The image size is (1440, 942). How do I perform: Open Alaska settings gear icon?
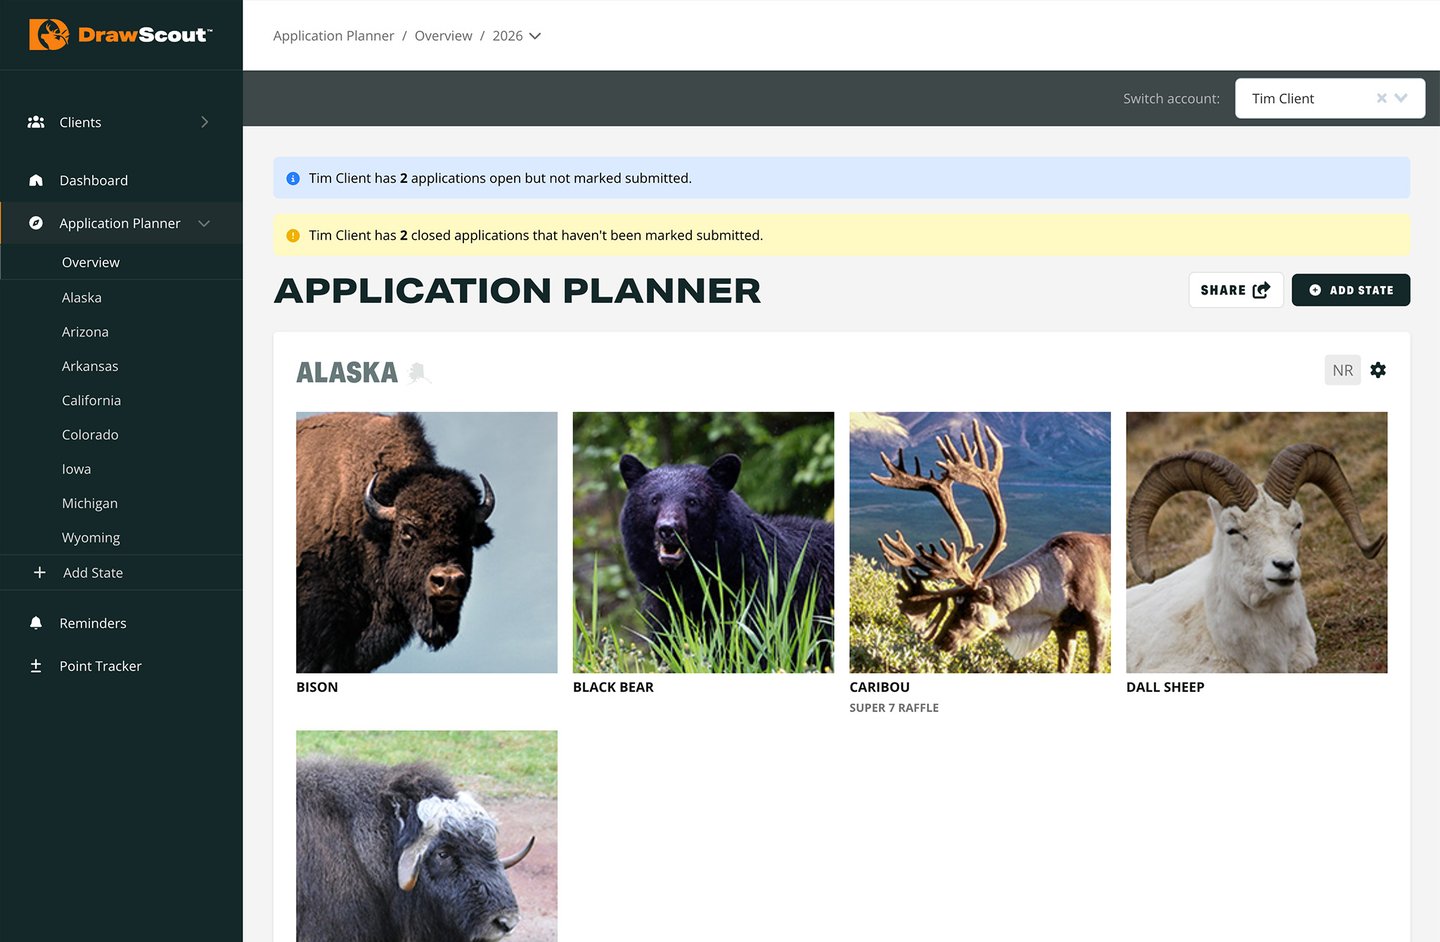[1378, 370]
